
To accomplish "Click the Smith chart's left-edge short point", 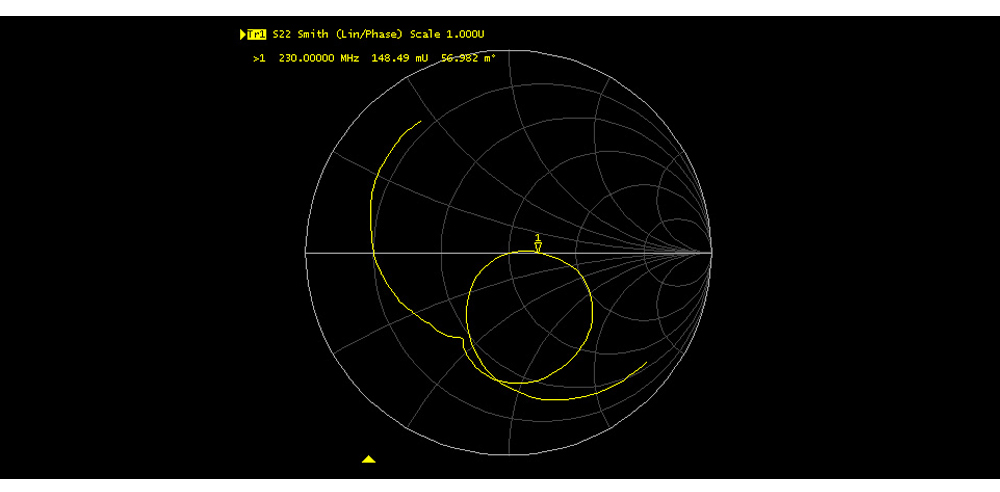I will pyautogui.click(x=306, y=253).
